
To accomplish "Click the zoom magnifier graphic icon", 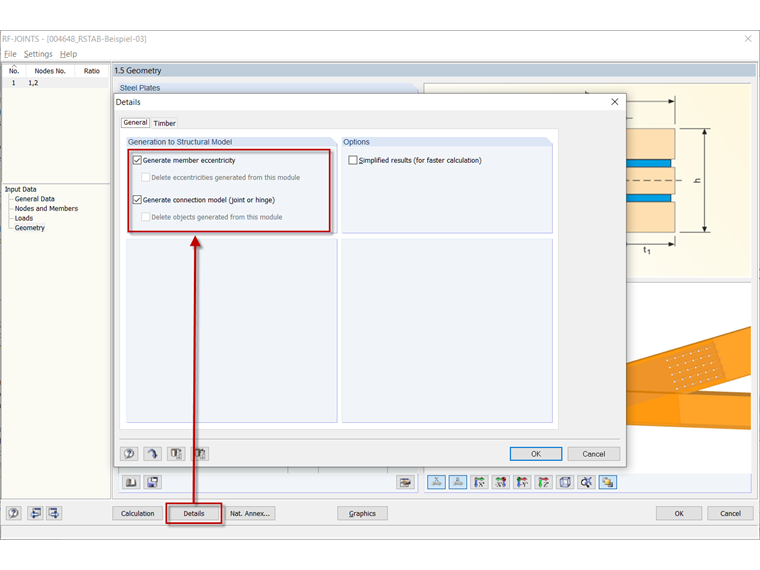I will (586, 482).
